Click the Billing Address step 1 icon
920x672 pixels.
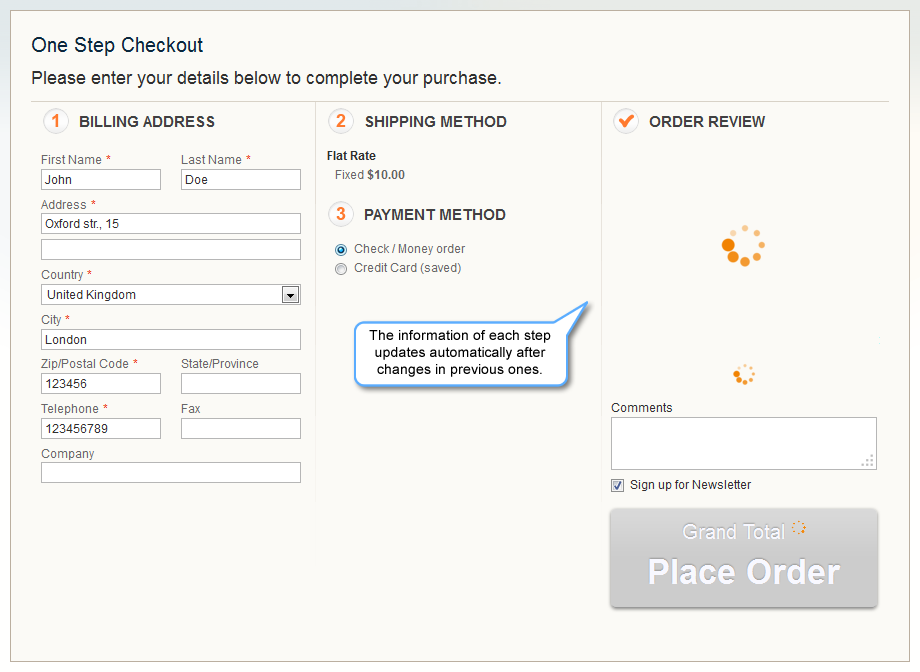point(56,121)
